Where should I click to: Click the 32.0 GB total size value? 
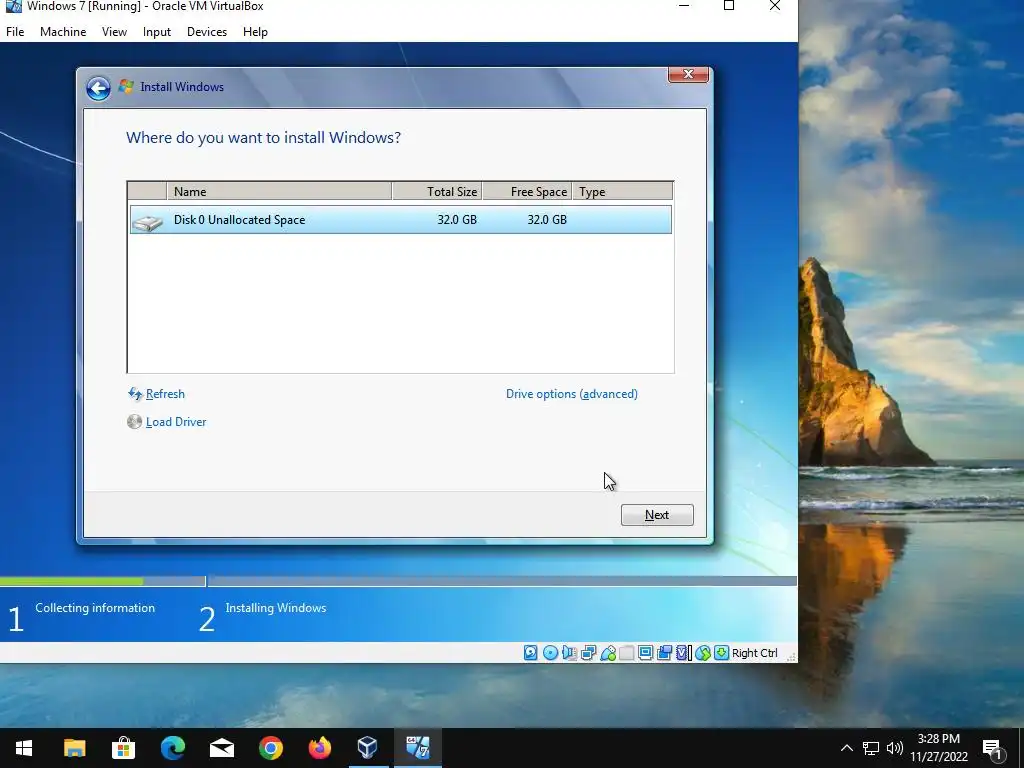pyautogui.click(x=456, y=220)
